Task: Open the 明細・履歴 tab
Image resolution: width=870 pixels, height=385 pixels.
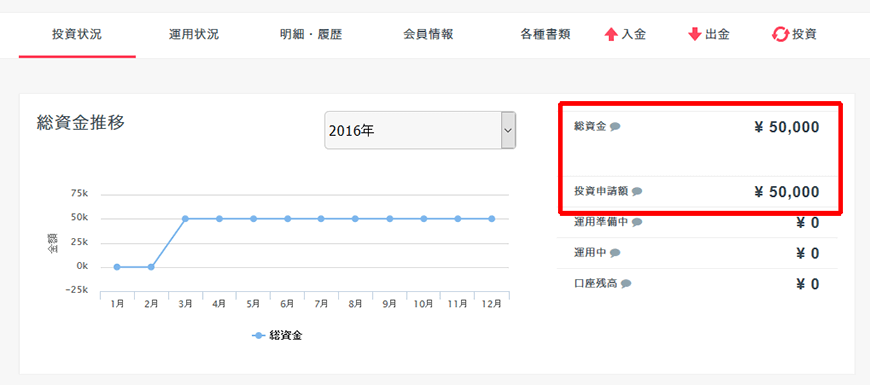Action: pos(311,34)
